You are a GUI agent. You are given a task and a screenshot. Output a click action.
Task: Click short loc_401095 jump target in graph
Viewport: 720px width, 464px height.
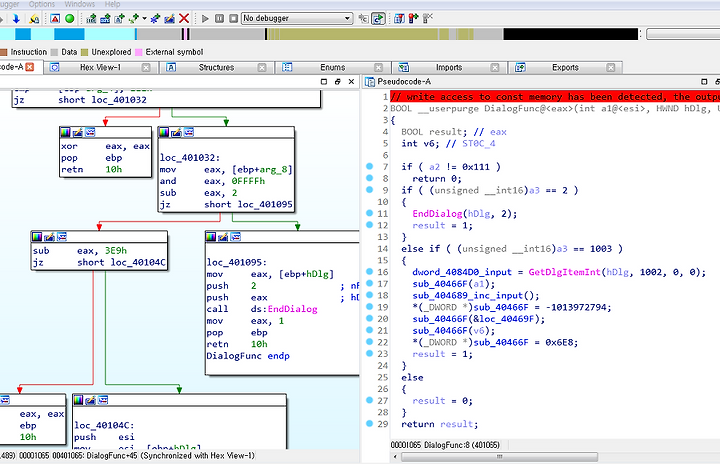point(248,204)
